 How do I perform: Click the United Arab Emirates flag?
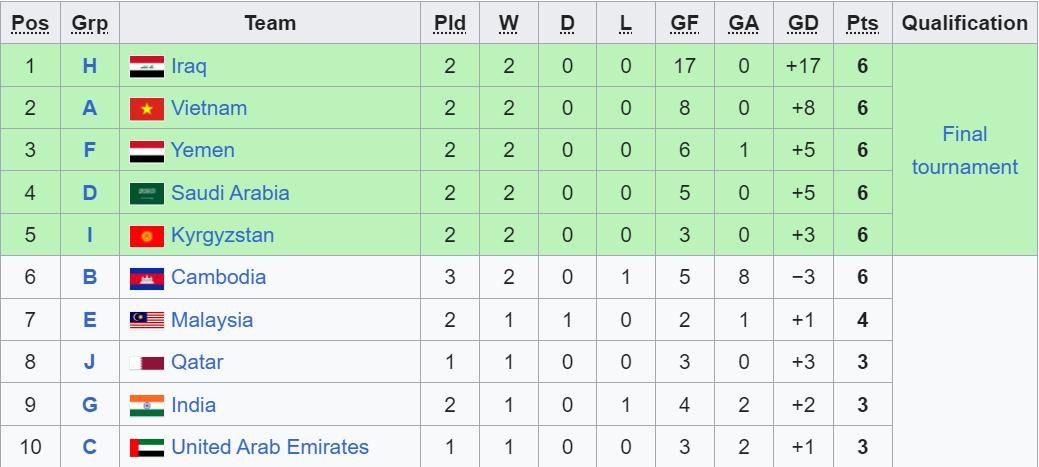147,448
